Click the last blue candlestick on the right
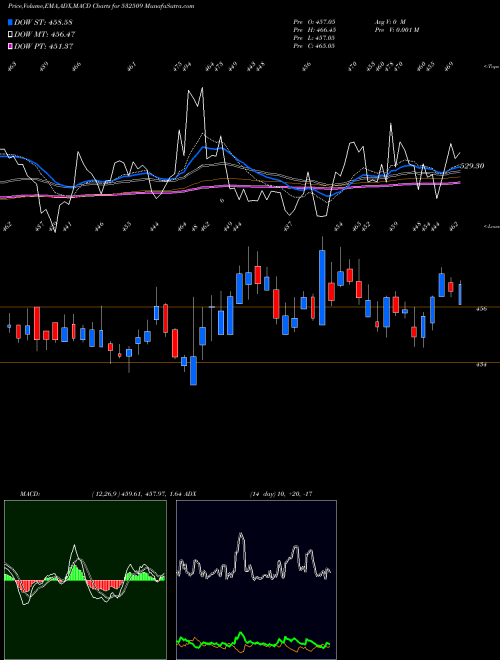The height and width of the screenshot is (660, 500). point(460,294)
